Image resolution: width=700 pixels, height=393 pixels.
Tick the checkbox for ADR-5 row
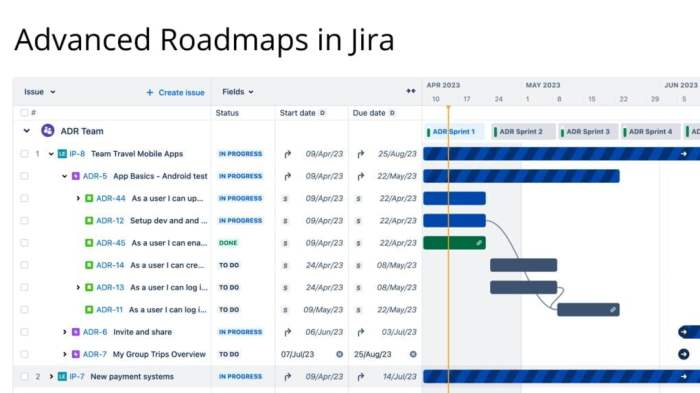(24, 176)
